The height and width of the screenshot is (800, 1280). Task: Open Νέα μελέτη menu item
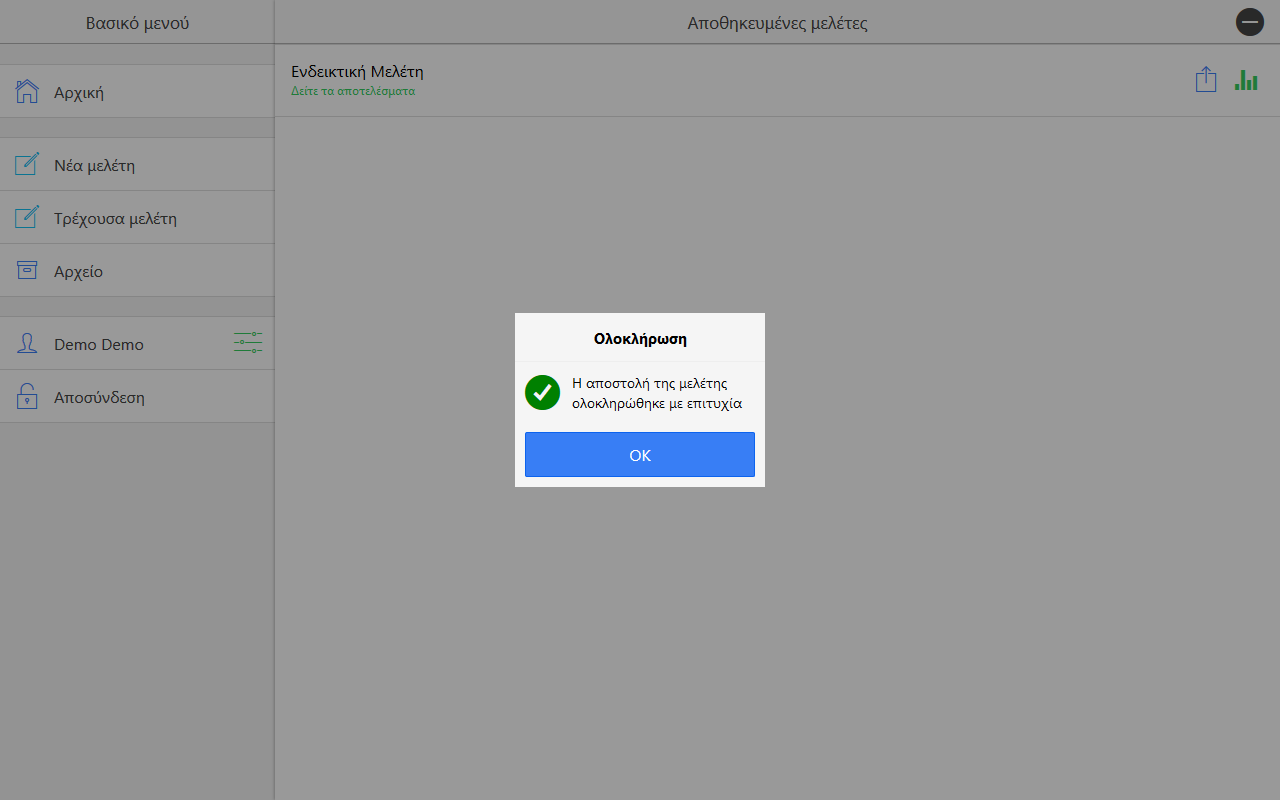[137, 165]
